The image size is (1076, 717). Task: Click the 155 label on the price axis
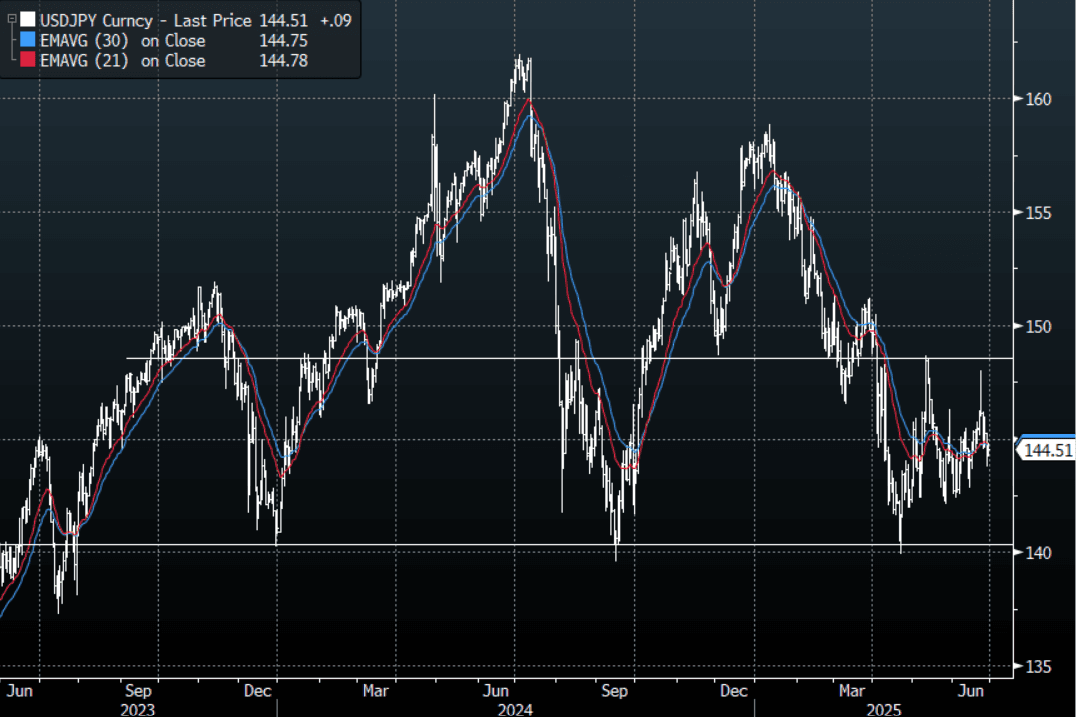[1037, 213]
